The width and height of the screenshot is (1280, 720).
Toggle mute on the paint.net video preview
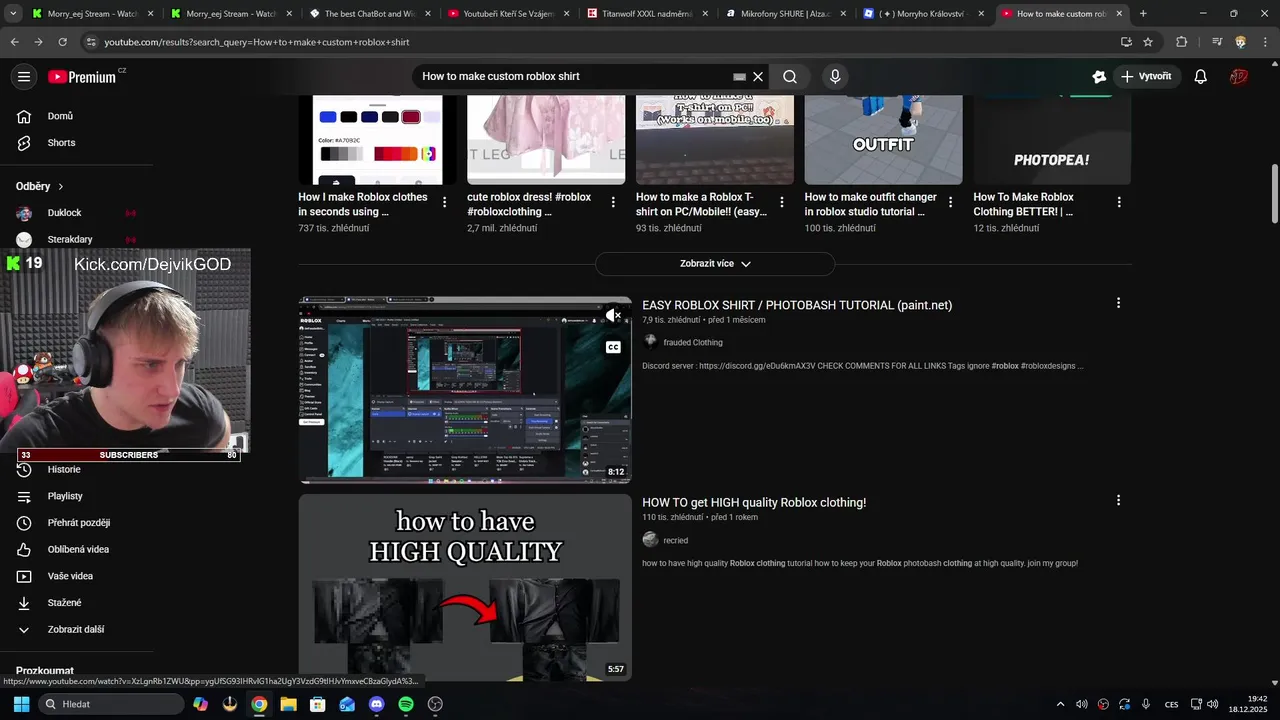[x=614, y=315]
